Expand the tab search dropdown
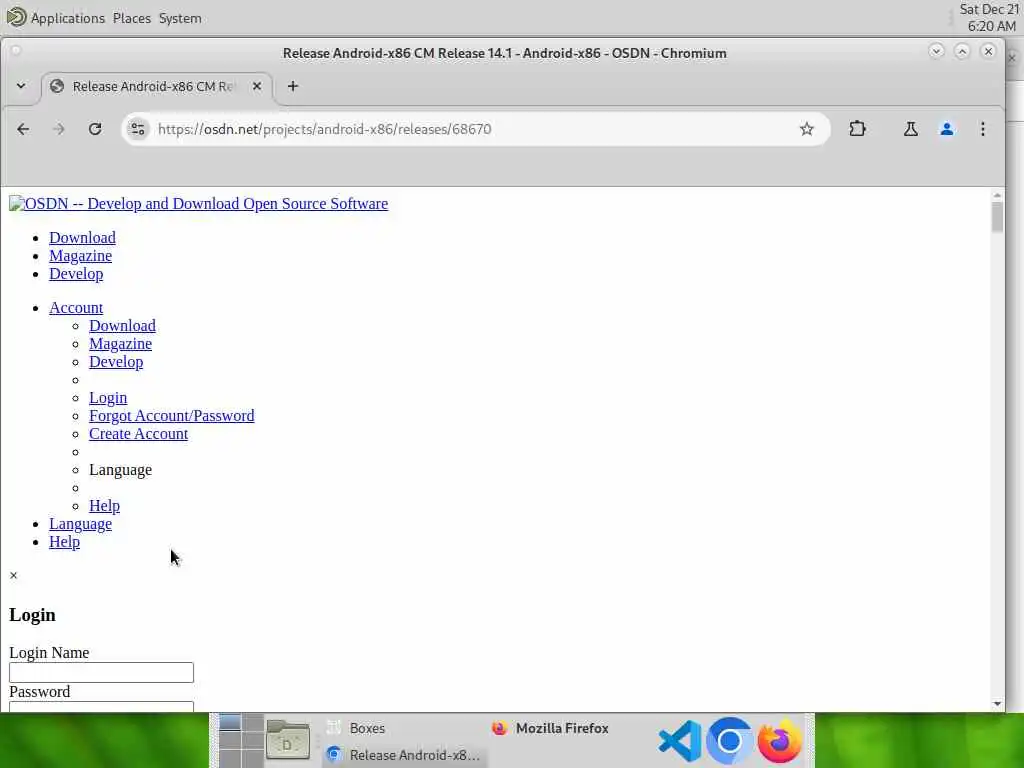The image size is (1024, 768). point(21,86)
